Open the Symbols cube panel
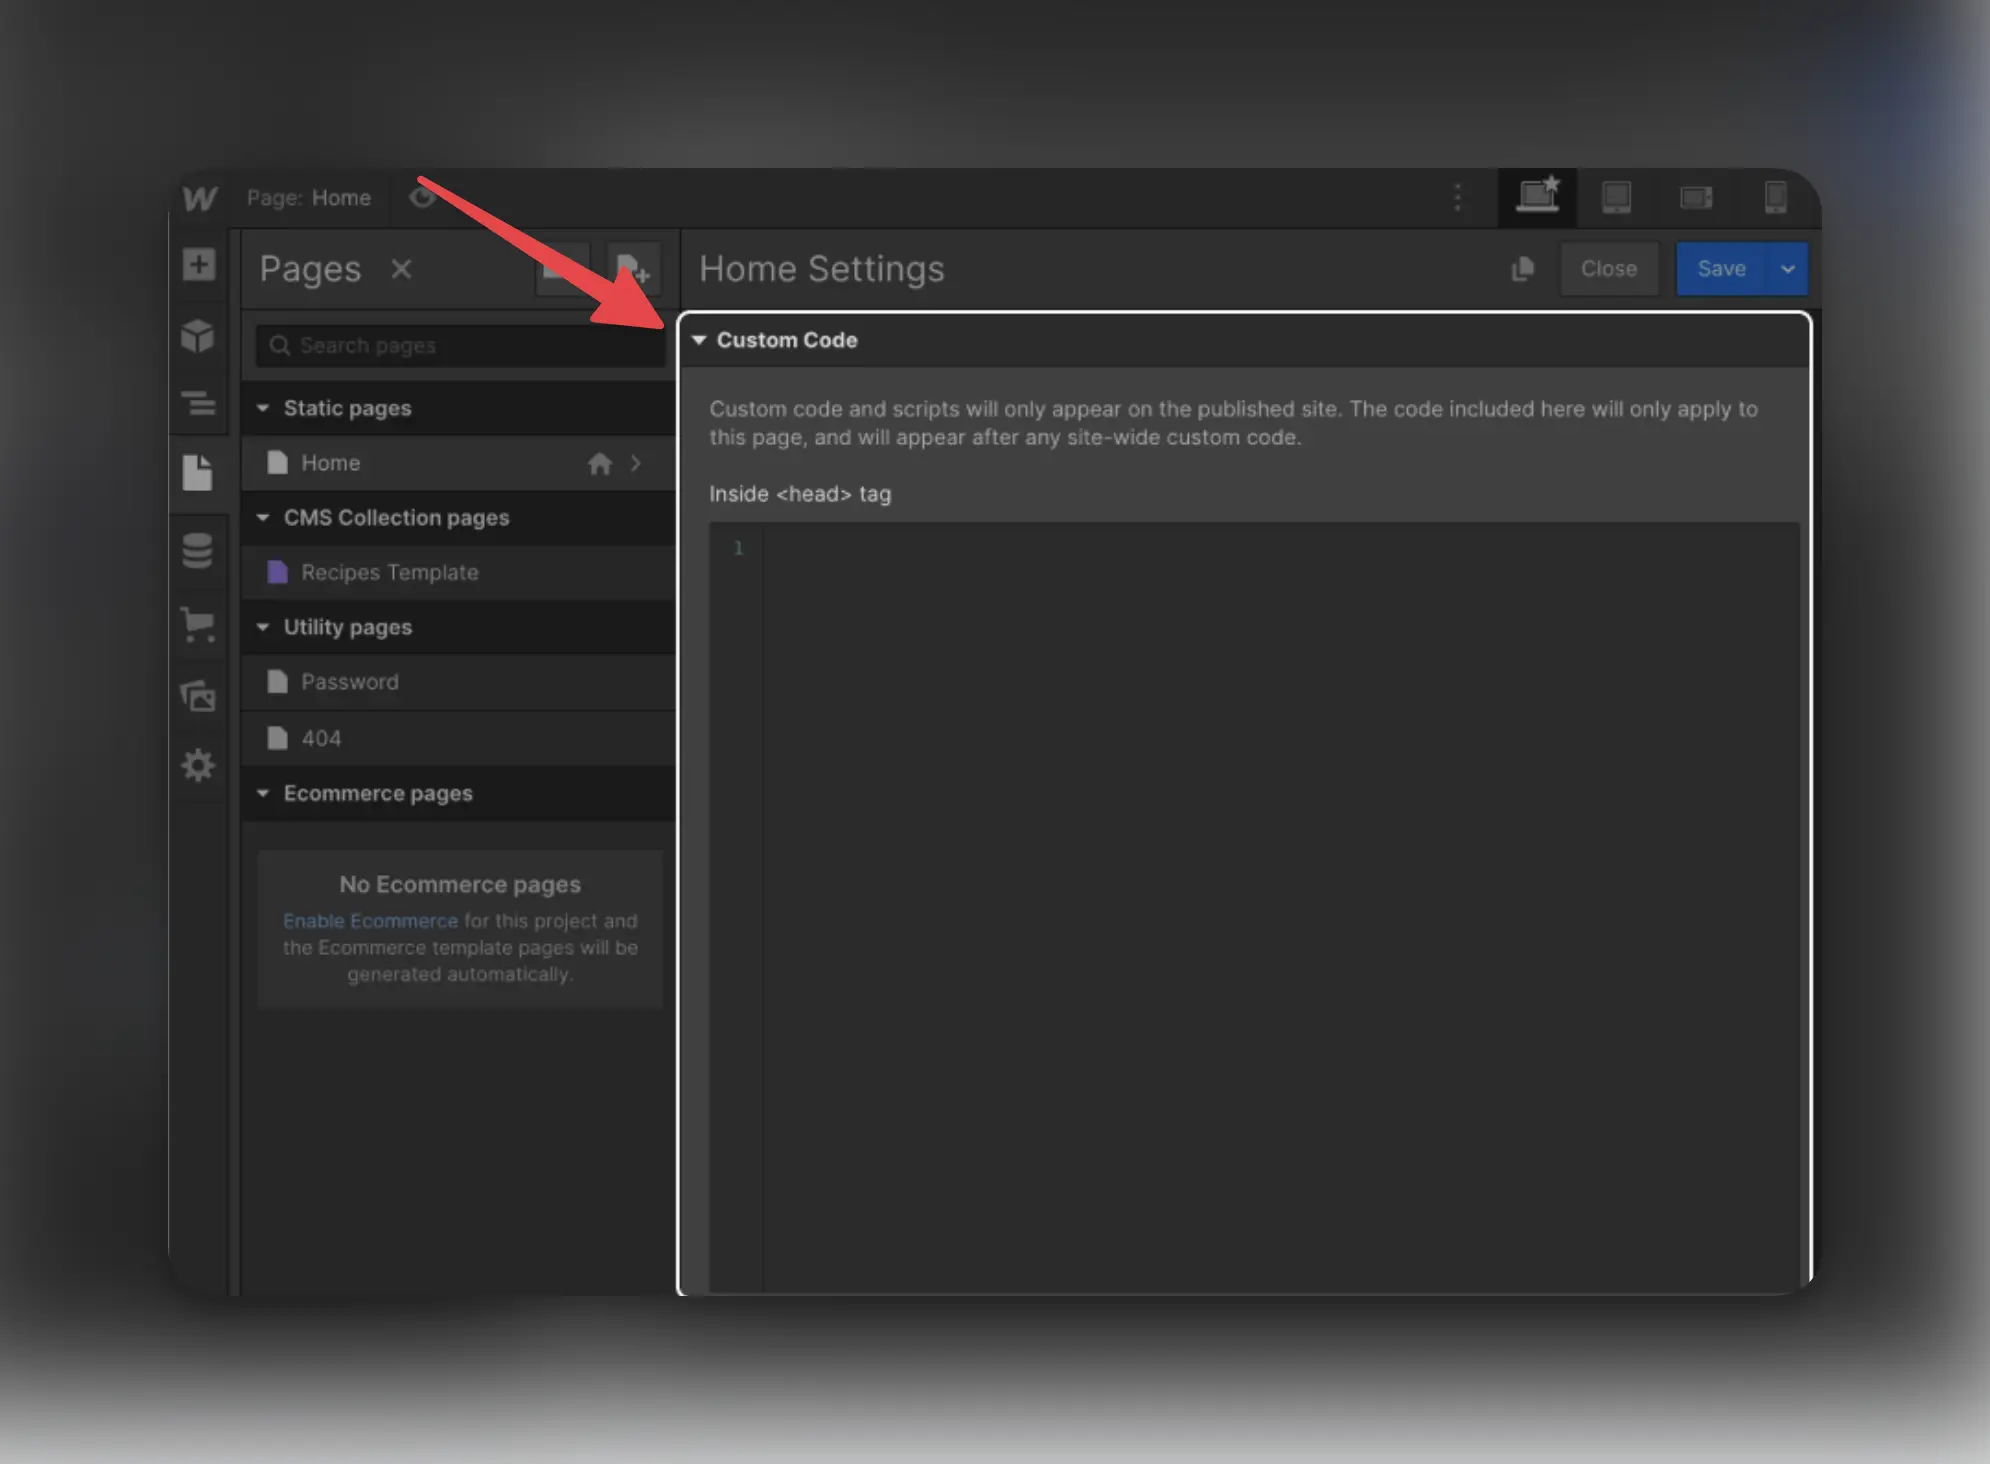This screenshot has width=1990, height=1464. (x=198, y=336)
